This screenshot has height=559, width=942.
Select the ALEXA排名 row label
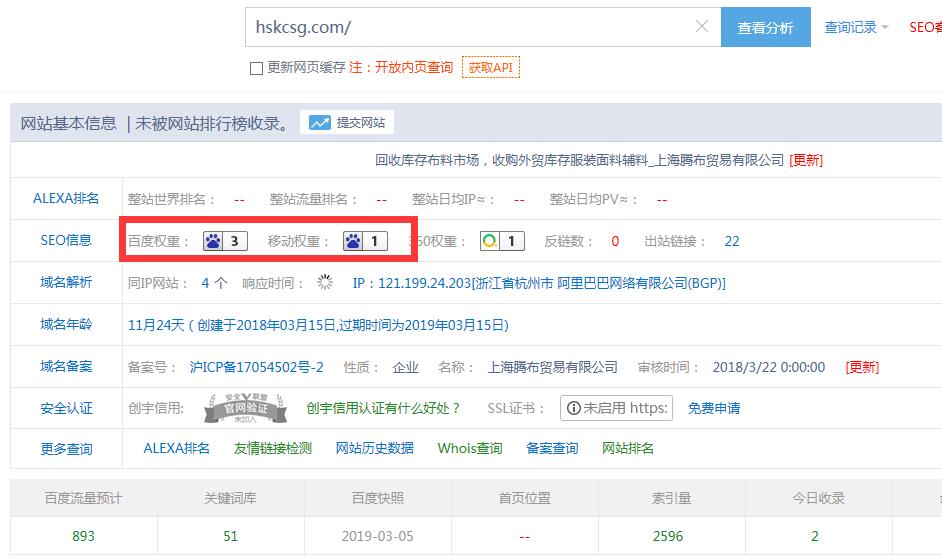[66, 198]
